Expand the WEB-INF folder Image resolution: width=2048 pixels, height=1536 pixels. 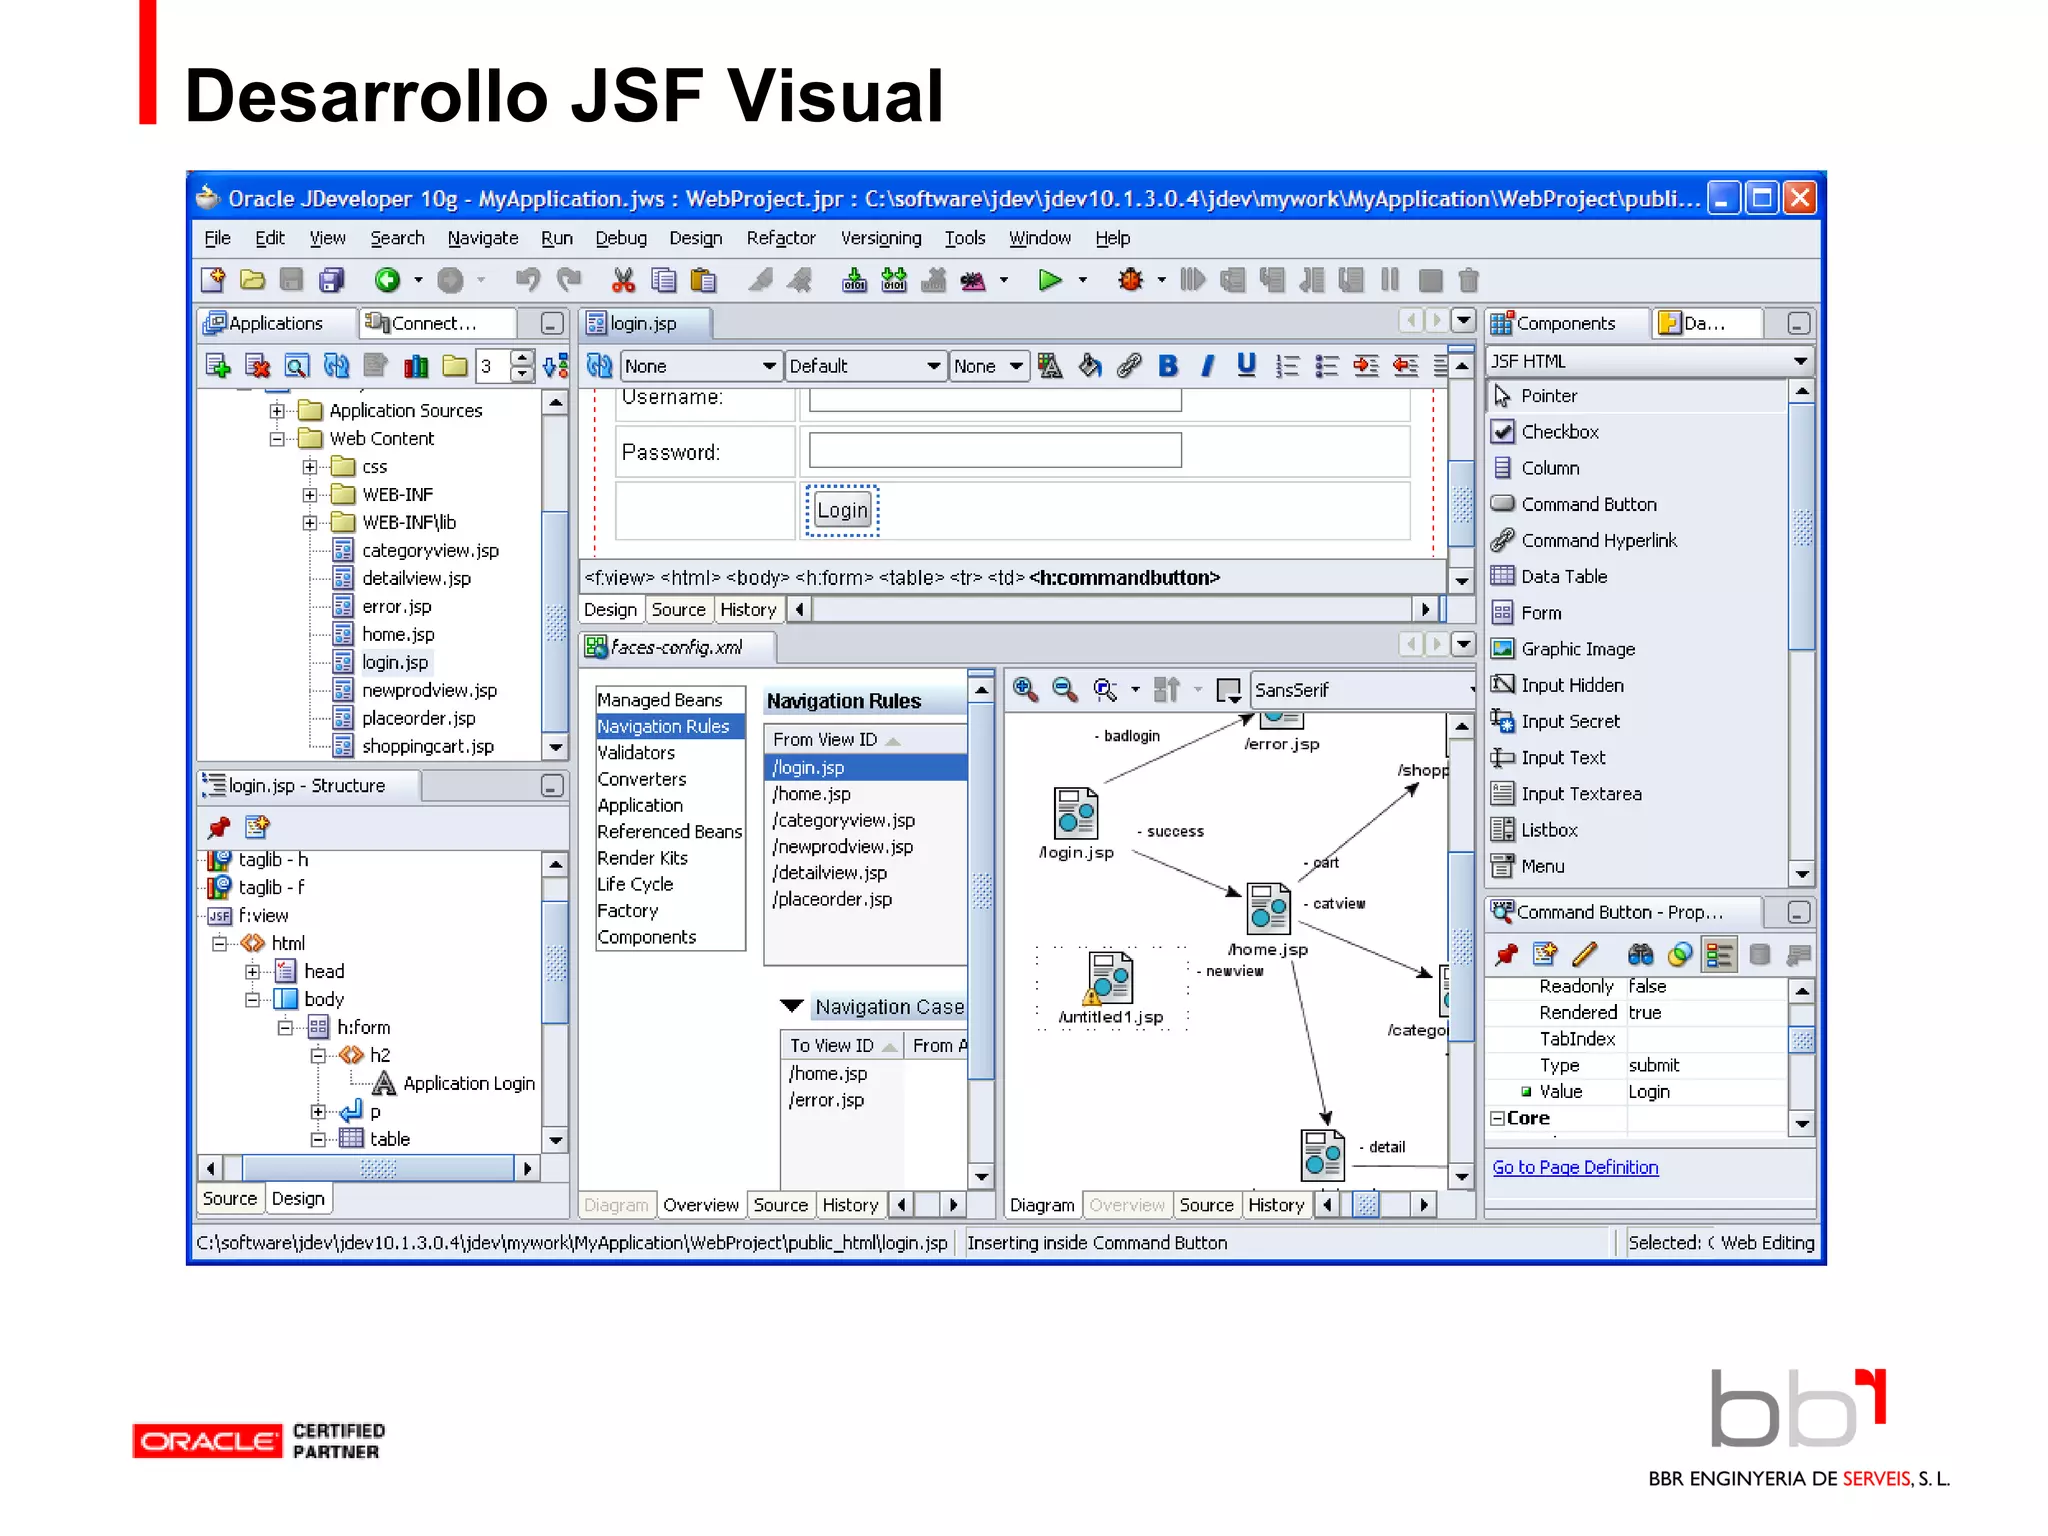[310, 495]
